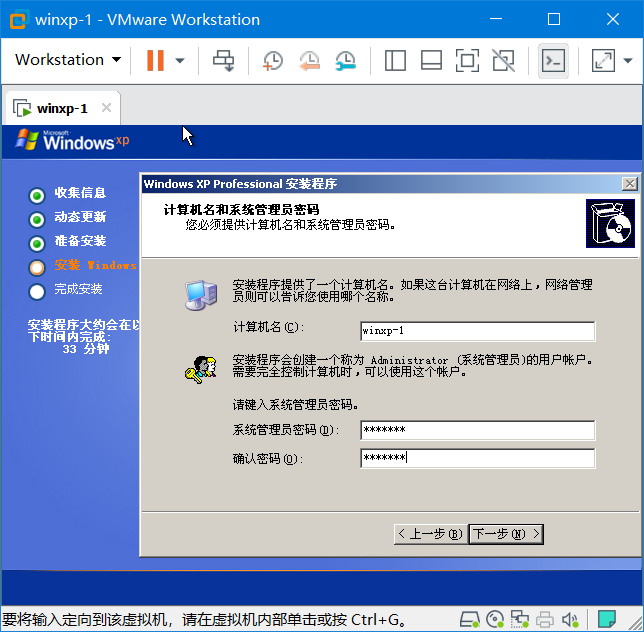Click the CD/DVD drive status icon
The height and width of the screenshot is (632, 644).
[x=494, y=619]
